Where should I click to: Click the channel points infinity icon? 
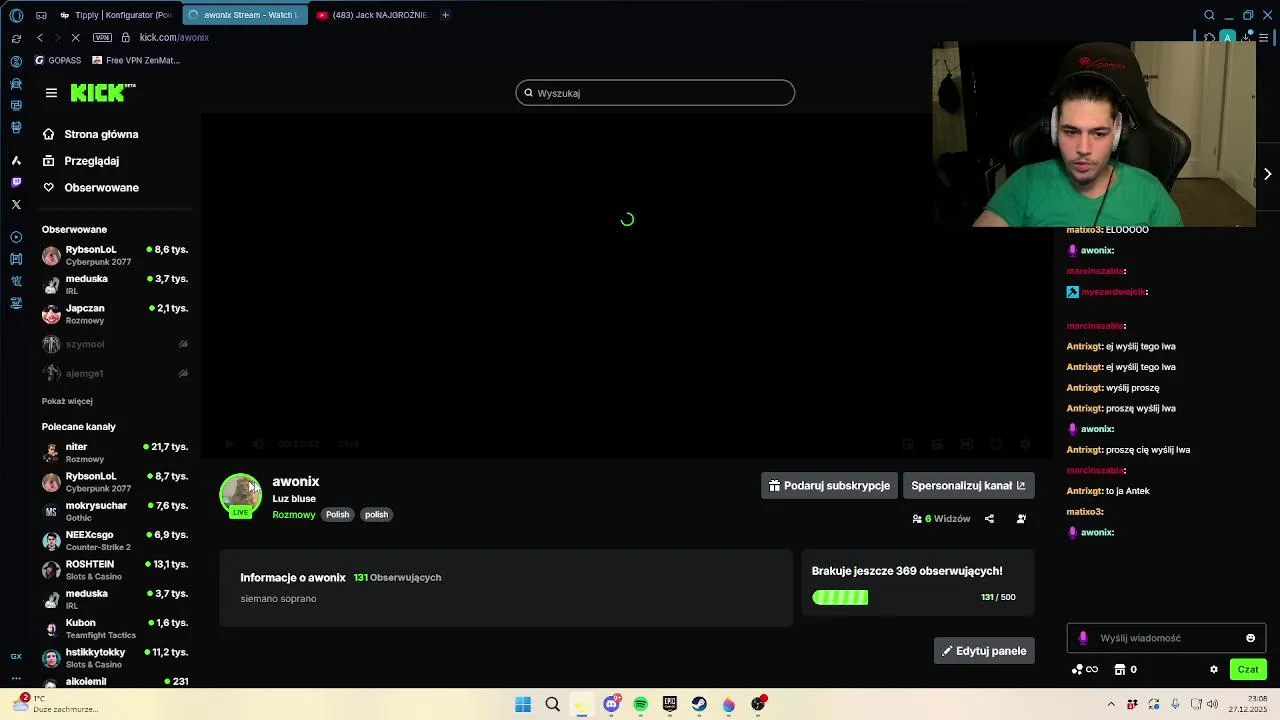coord(1085,670)
